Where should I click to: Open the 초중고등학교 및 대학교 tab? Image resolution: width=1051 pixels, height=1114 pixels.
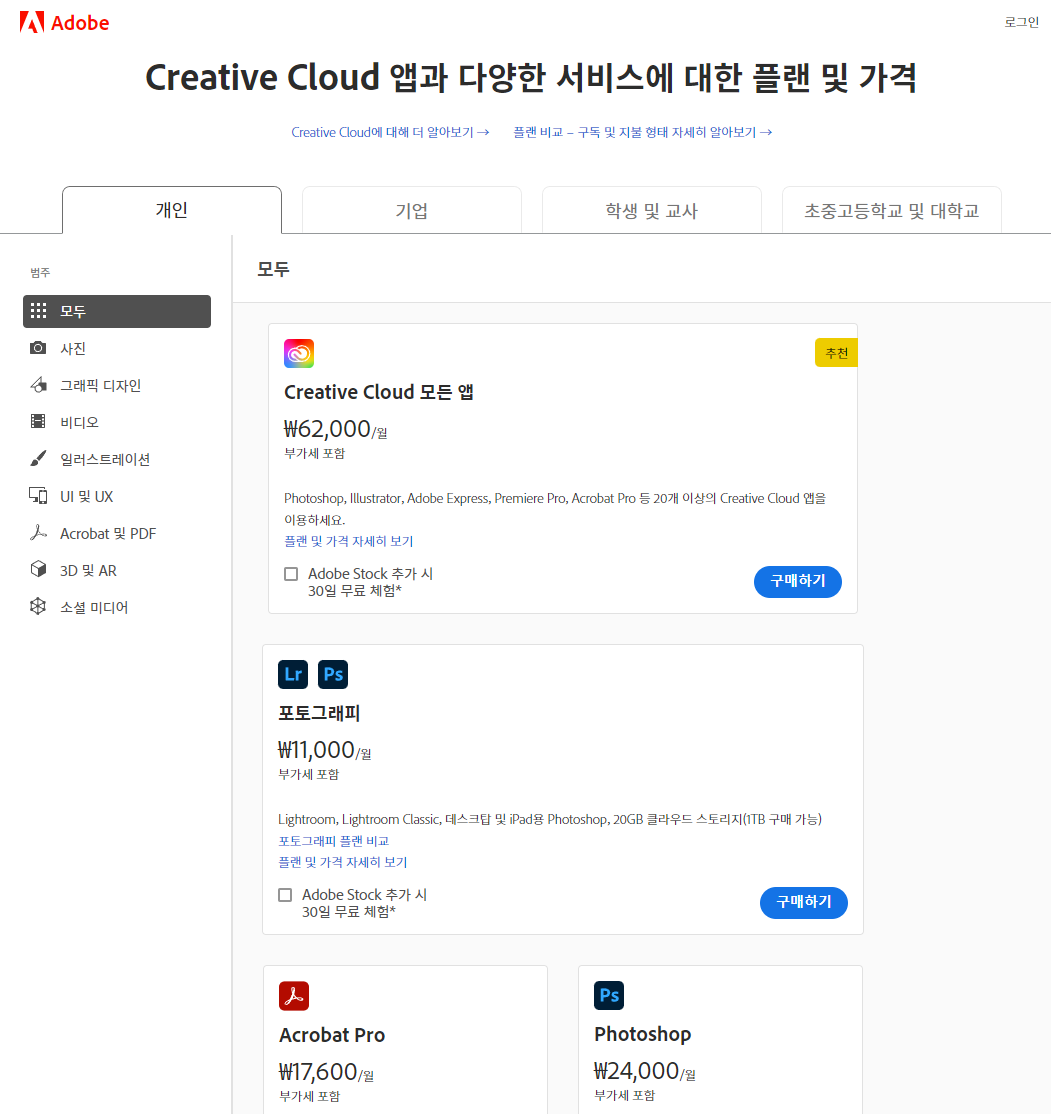tap(892, 210)
